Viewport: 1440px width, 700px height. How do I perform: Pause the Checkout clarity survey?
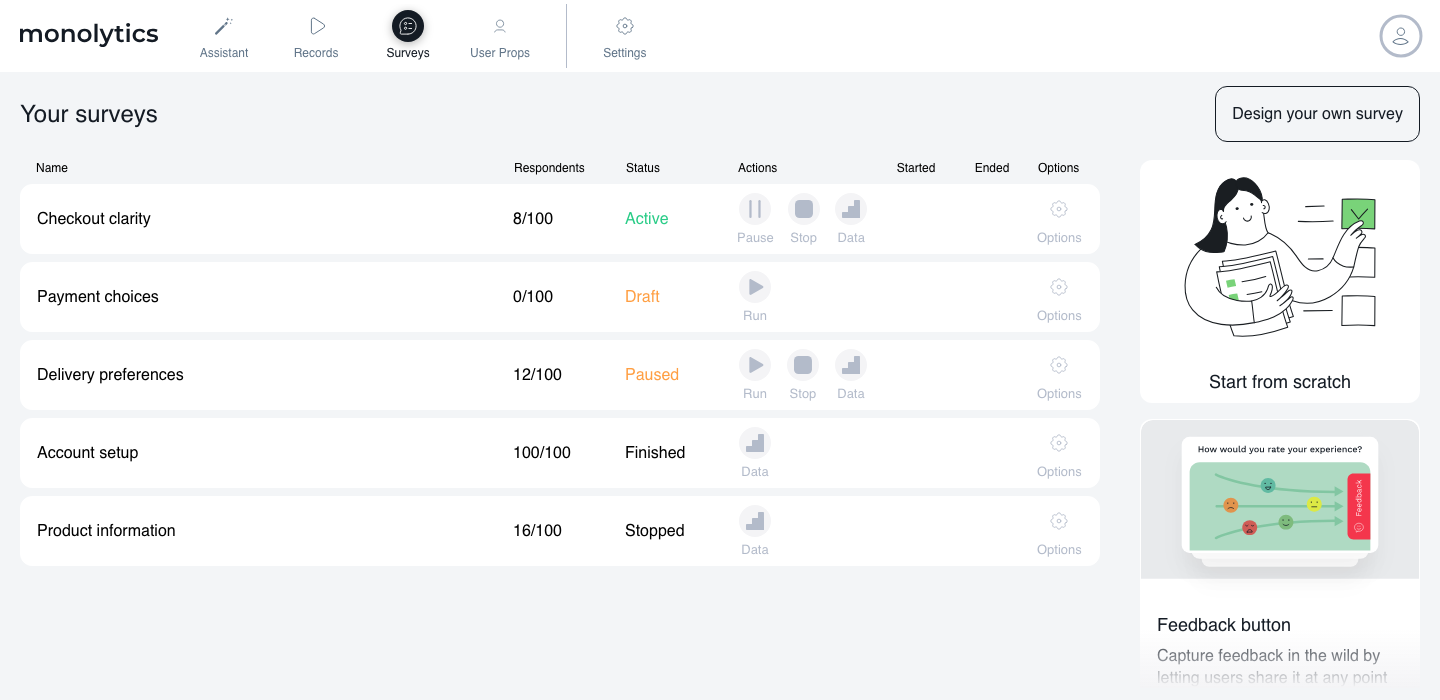coord(755,209)
